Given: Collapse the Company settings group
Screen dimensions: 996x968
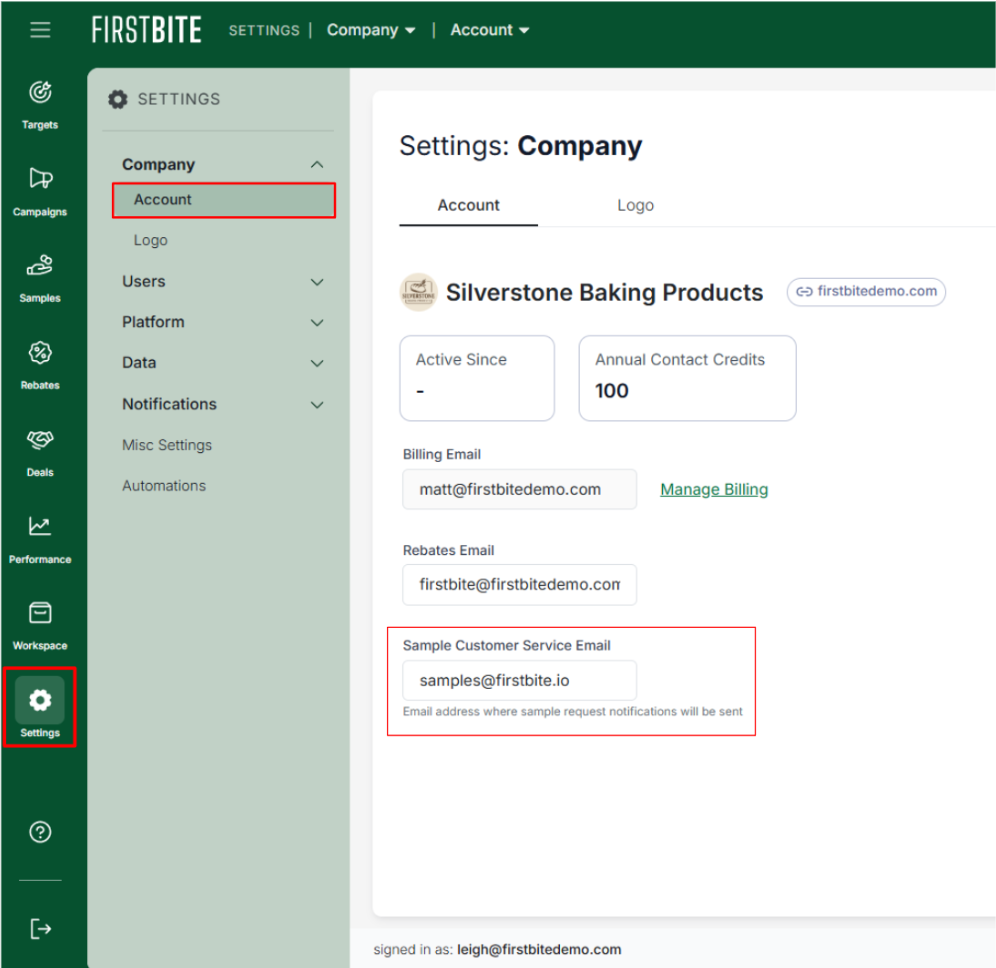Looking at the screenshot, I should coord(223,165).
